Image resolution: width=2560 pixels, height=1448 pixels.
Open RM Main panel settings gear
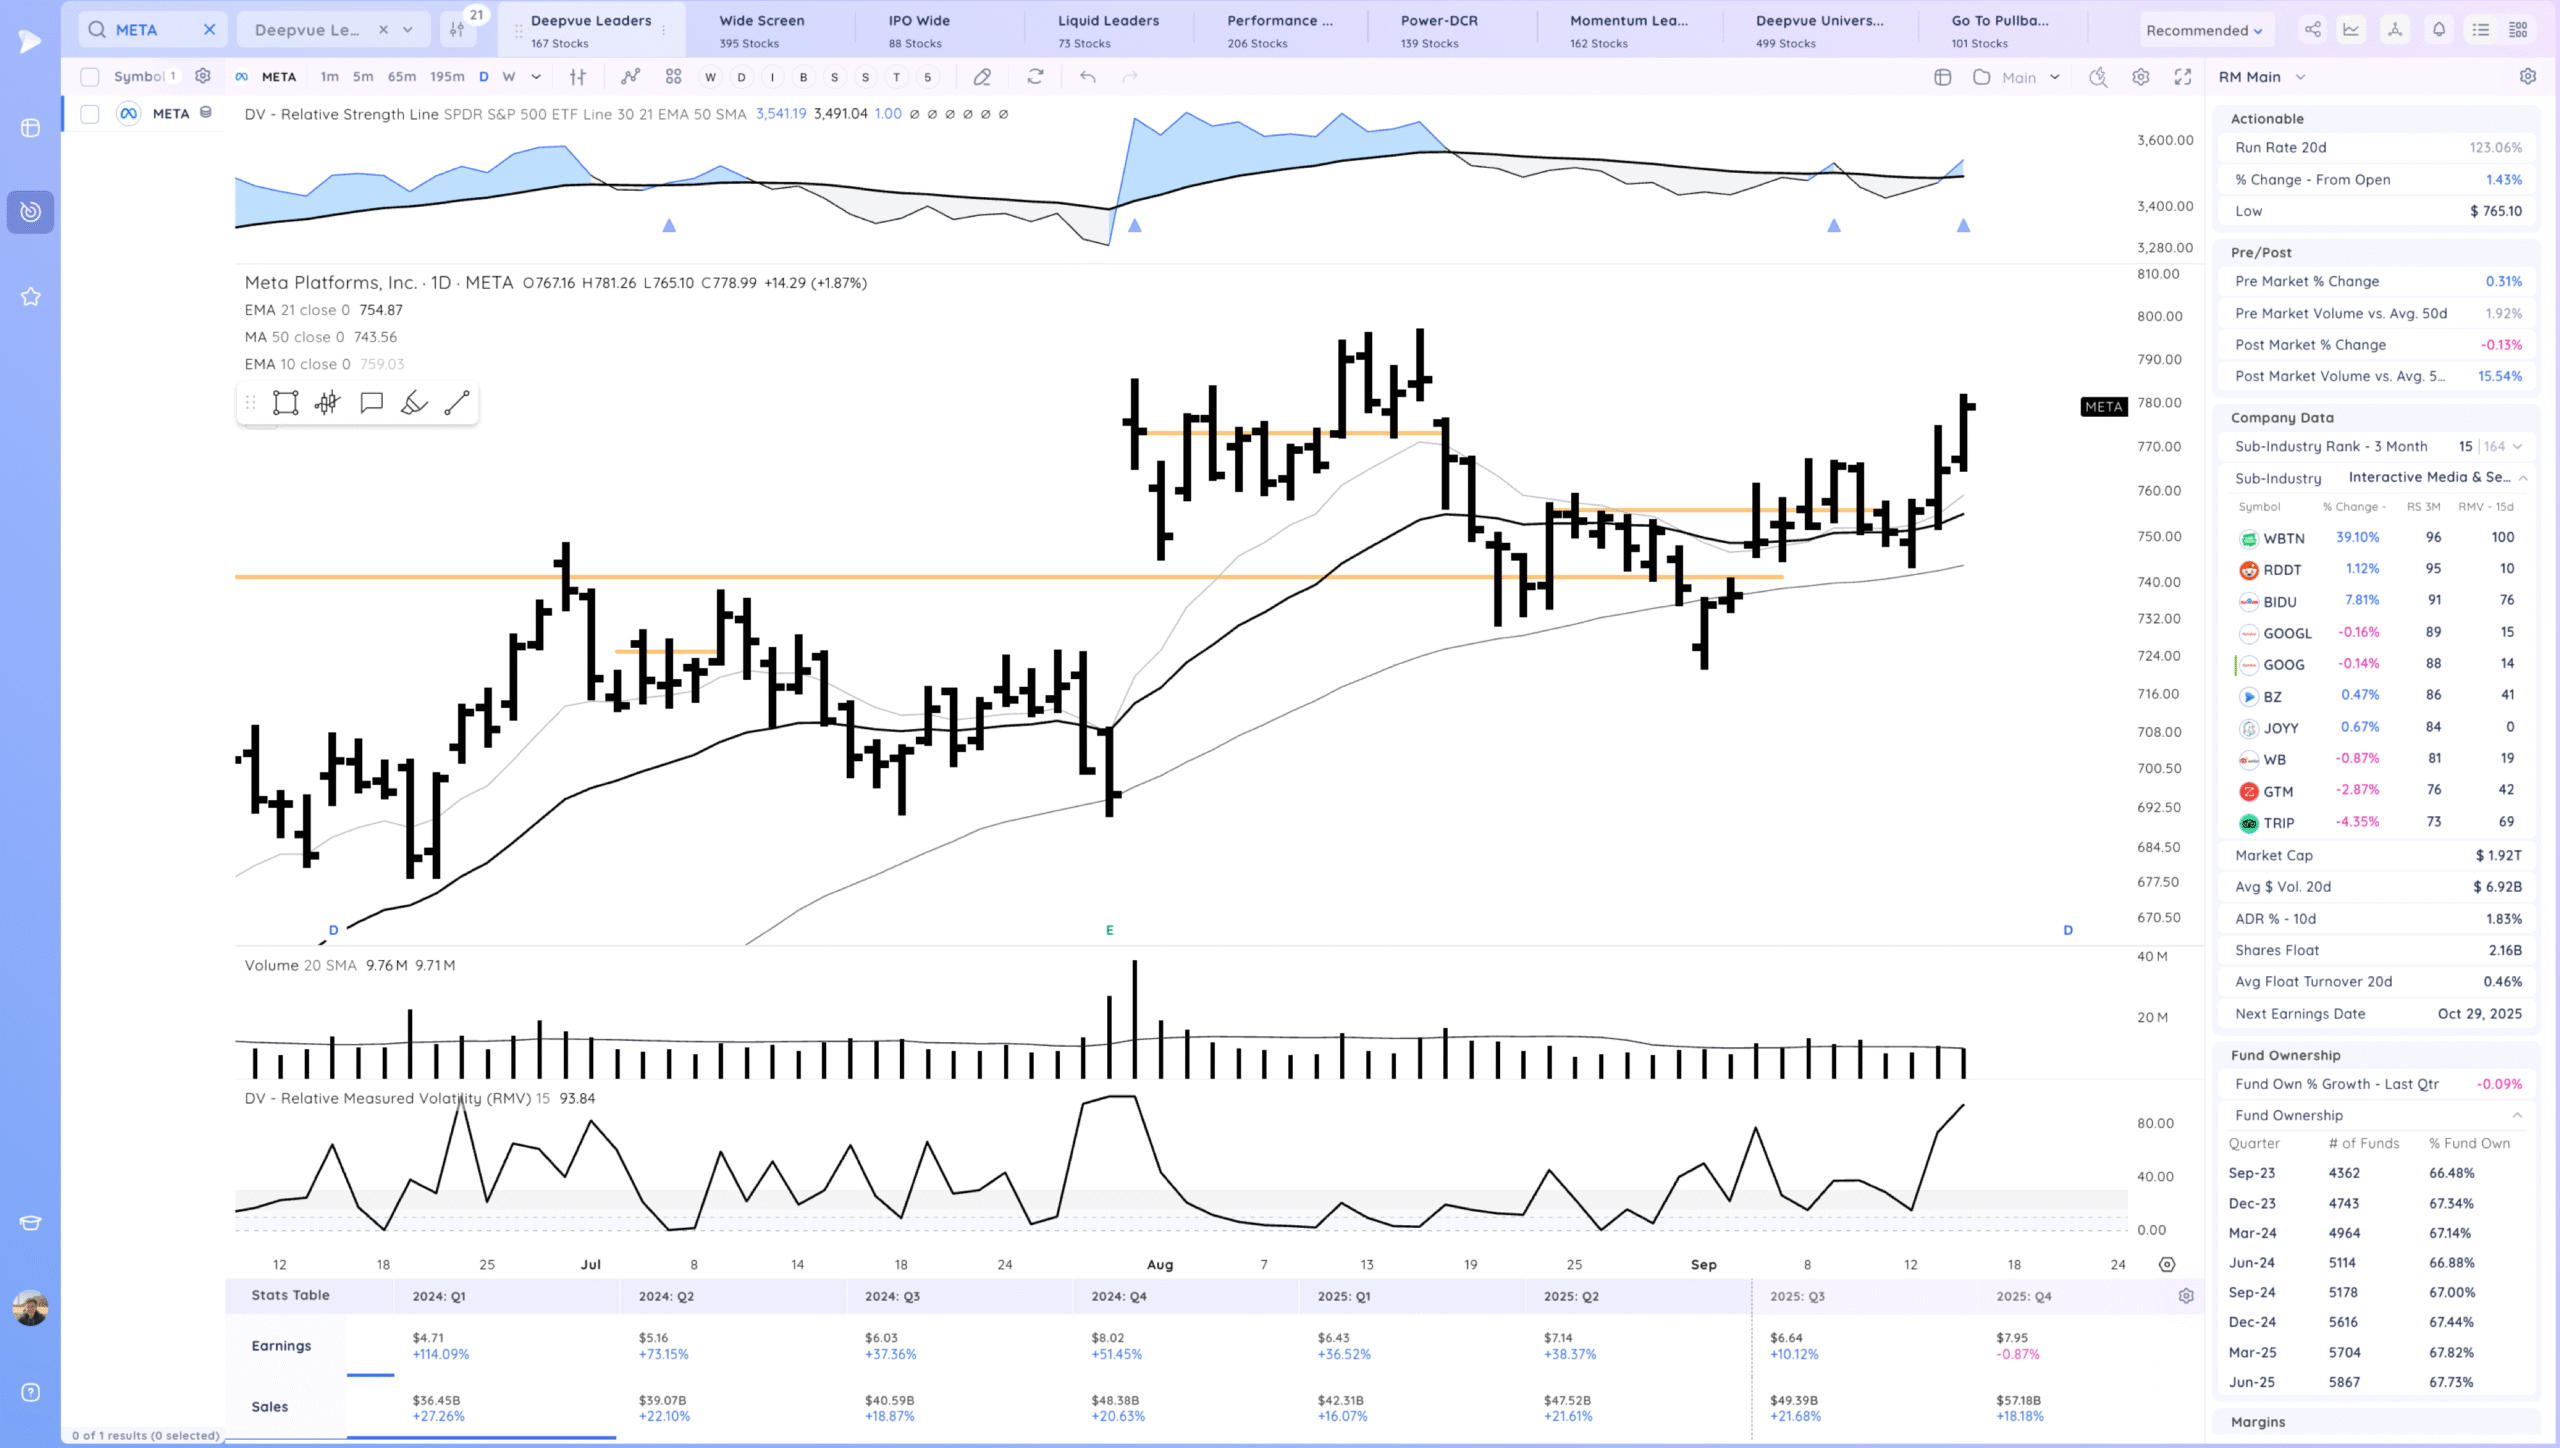[x=2527, y=77]
